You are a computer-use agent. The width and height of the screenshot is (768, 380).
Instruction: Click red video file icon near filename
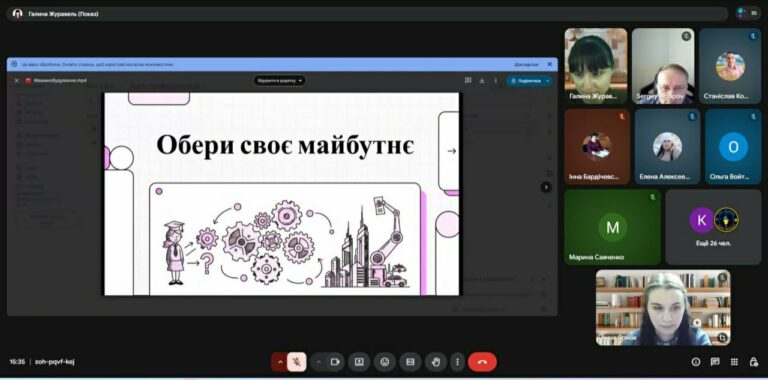tap(28, 80)
